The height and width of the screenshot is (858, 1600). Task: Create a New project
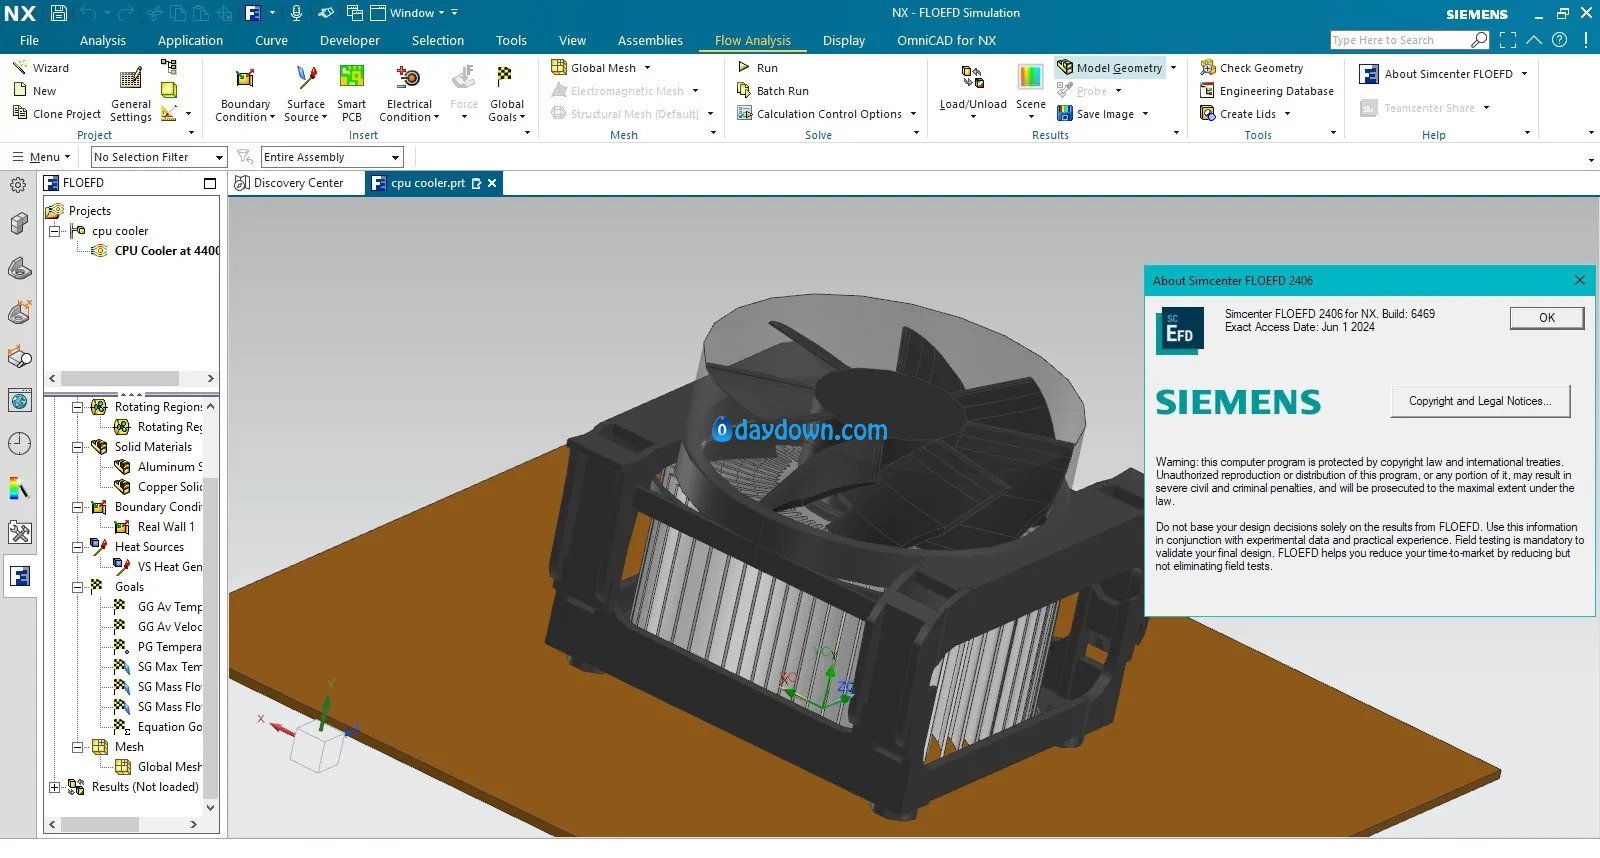click(x=35, y=91)
